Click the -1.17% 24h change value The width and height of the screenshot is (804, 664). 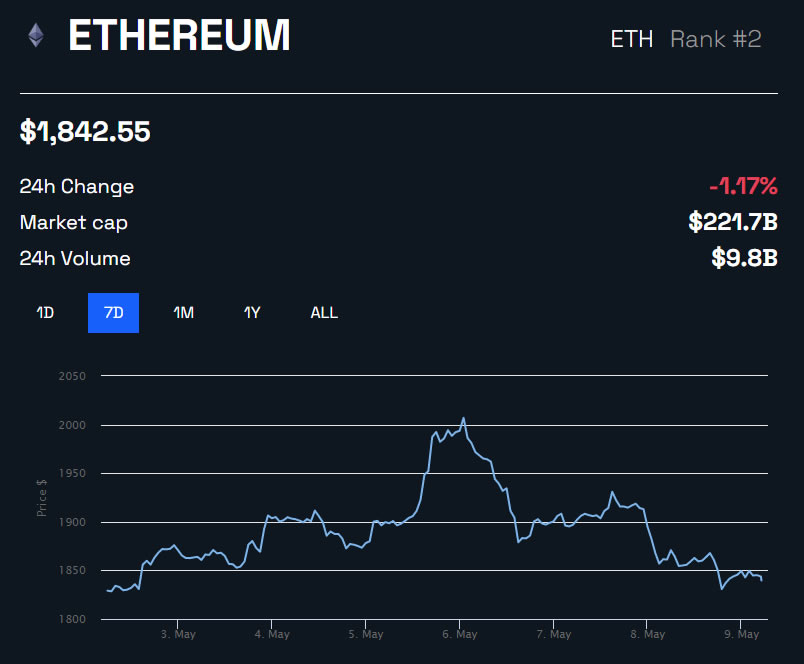click(743, 186)
